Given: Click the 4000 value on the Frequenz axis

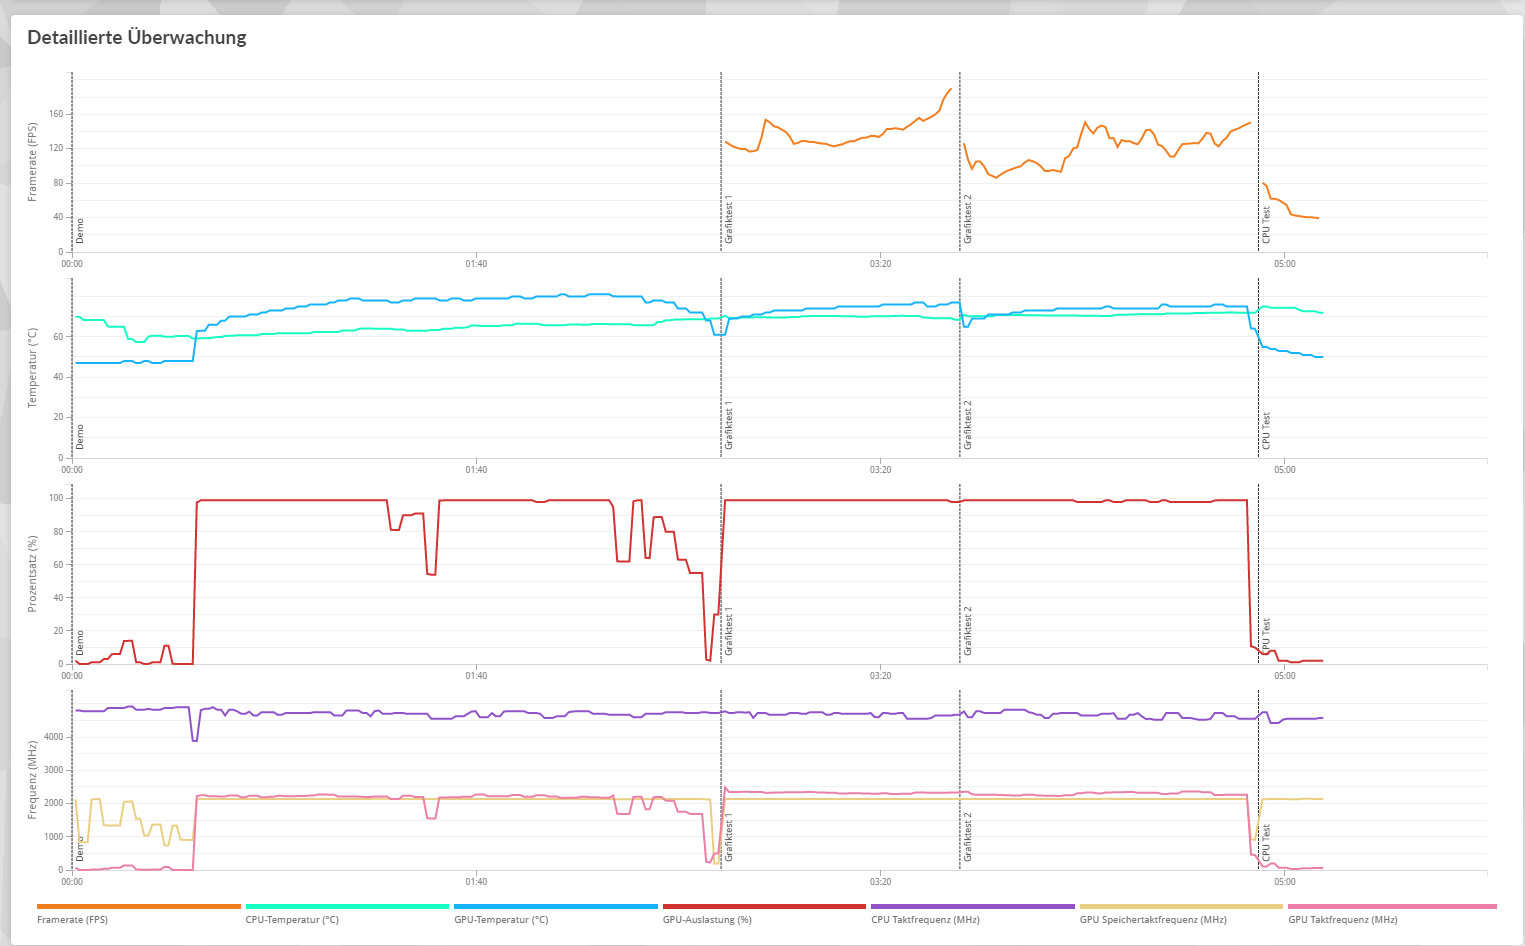Looking at the screenshot, I should 54,737.
